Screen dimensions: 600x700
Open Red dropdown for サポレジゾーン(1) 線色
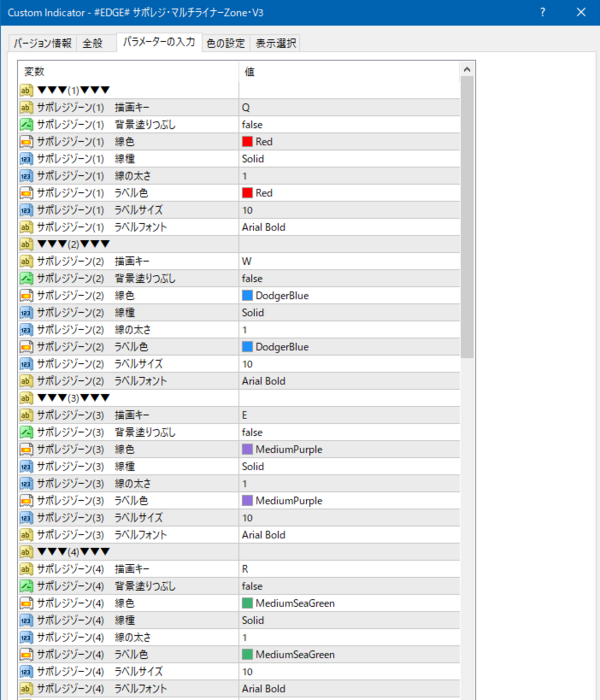[349, 142]
